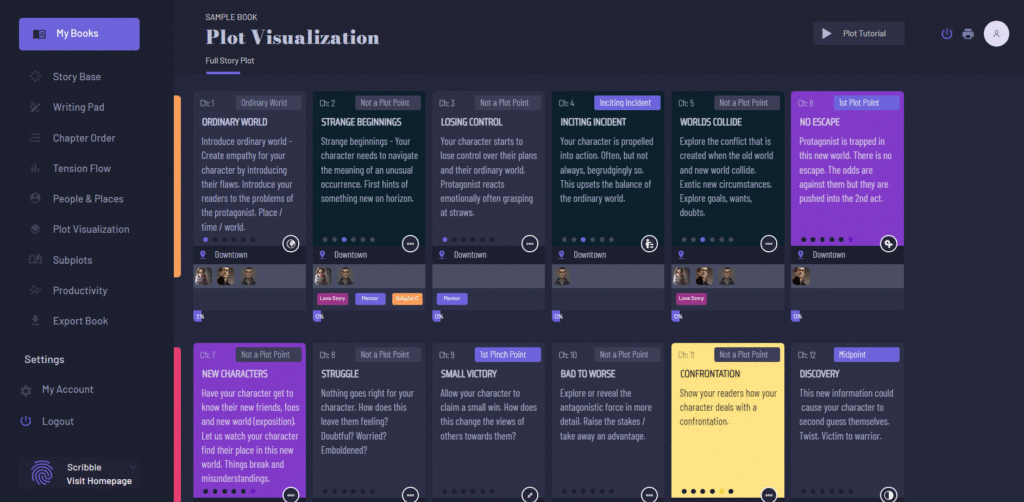
Task: Open plot point dropdown on Chapter 1
Action: (268, 102)
